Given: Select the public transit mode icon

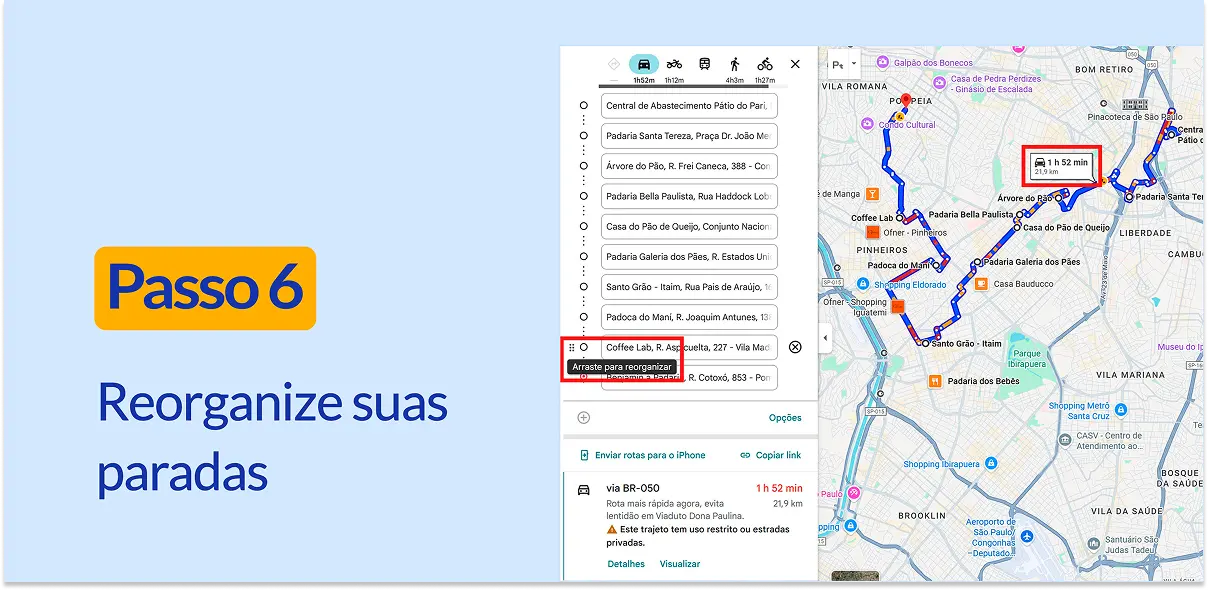Looking at the screenshot, I should 704,64.
